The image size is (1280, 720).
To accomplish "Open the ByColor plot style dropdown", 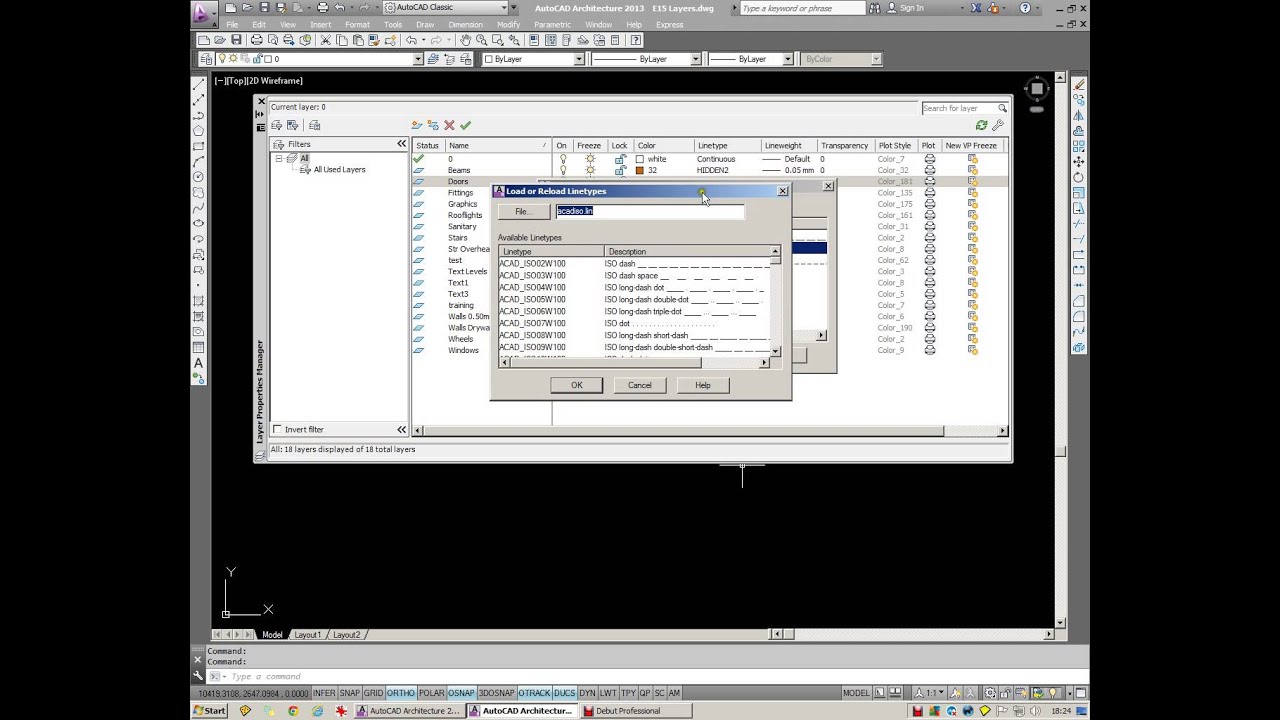I will pyautogui.click(x=876, y=59).
